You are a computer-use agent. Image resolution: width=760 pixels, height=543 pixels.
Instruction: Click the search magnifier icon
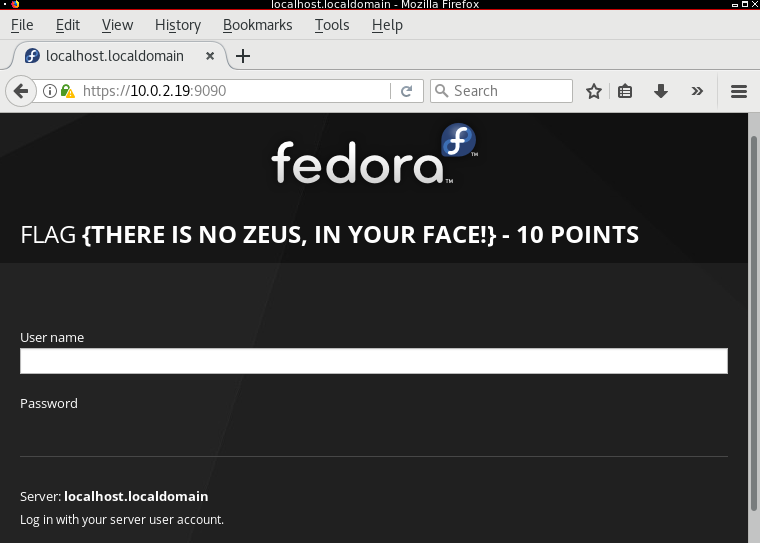[x=441, y=91]
